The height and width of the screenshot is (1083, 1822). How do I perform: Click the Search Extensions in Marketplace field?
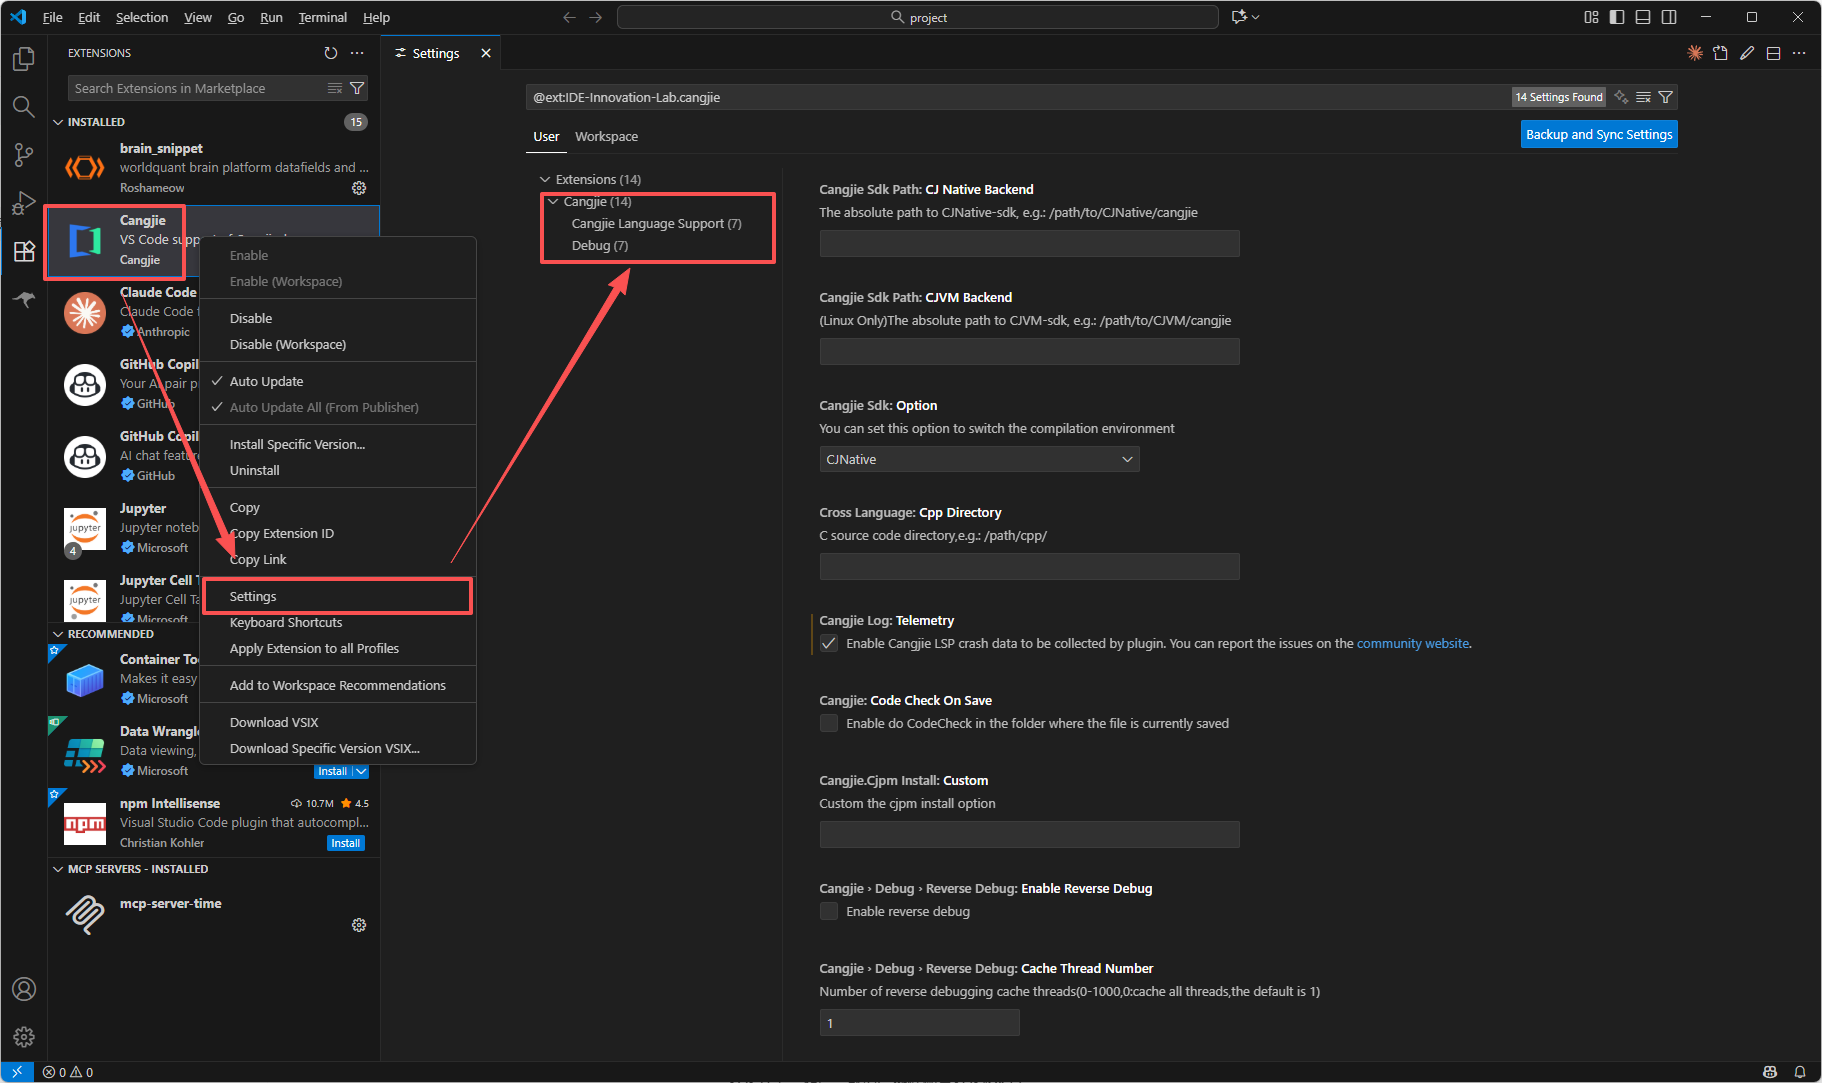tap(196, 88)
